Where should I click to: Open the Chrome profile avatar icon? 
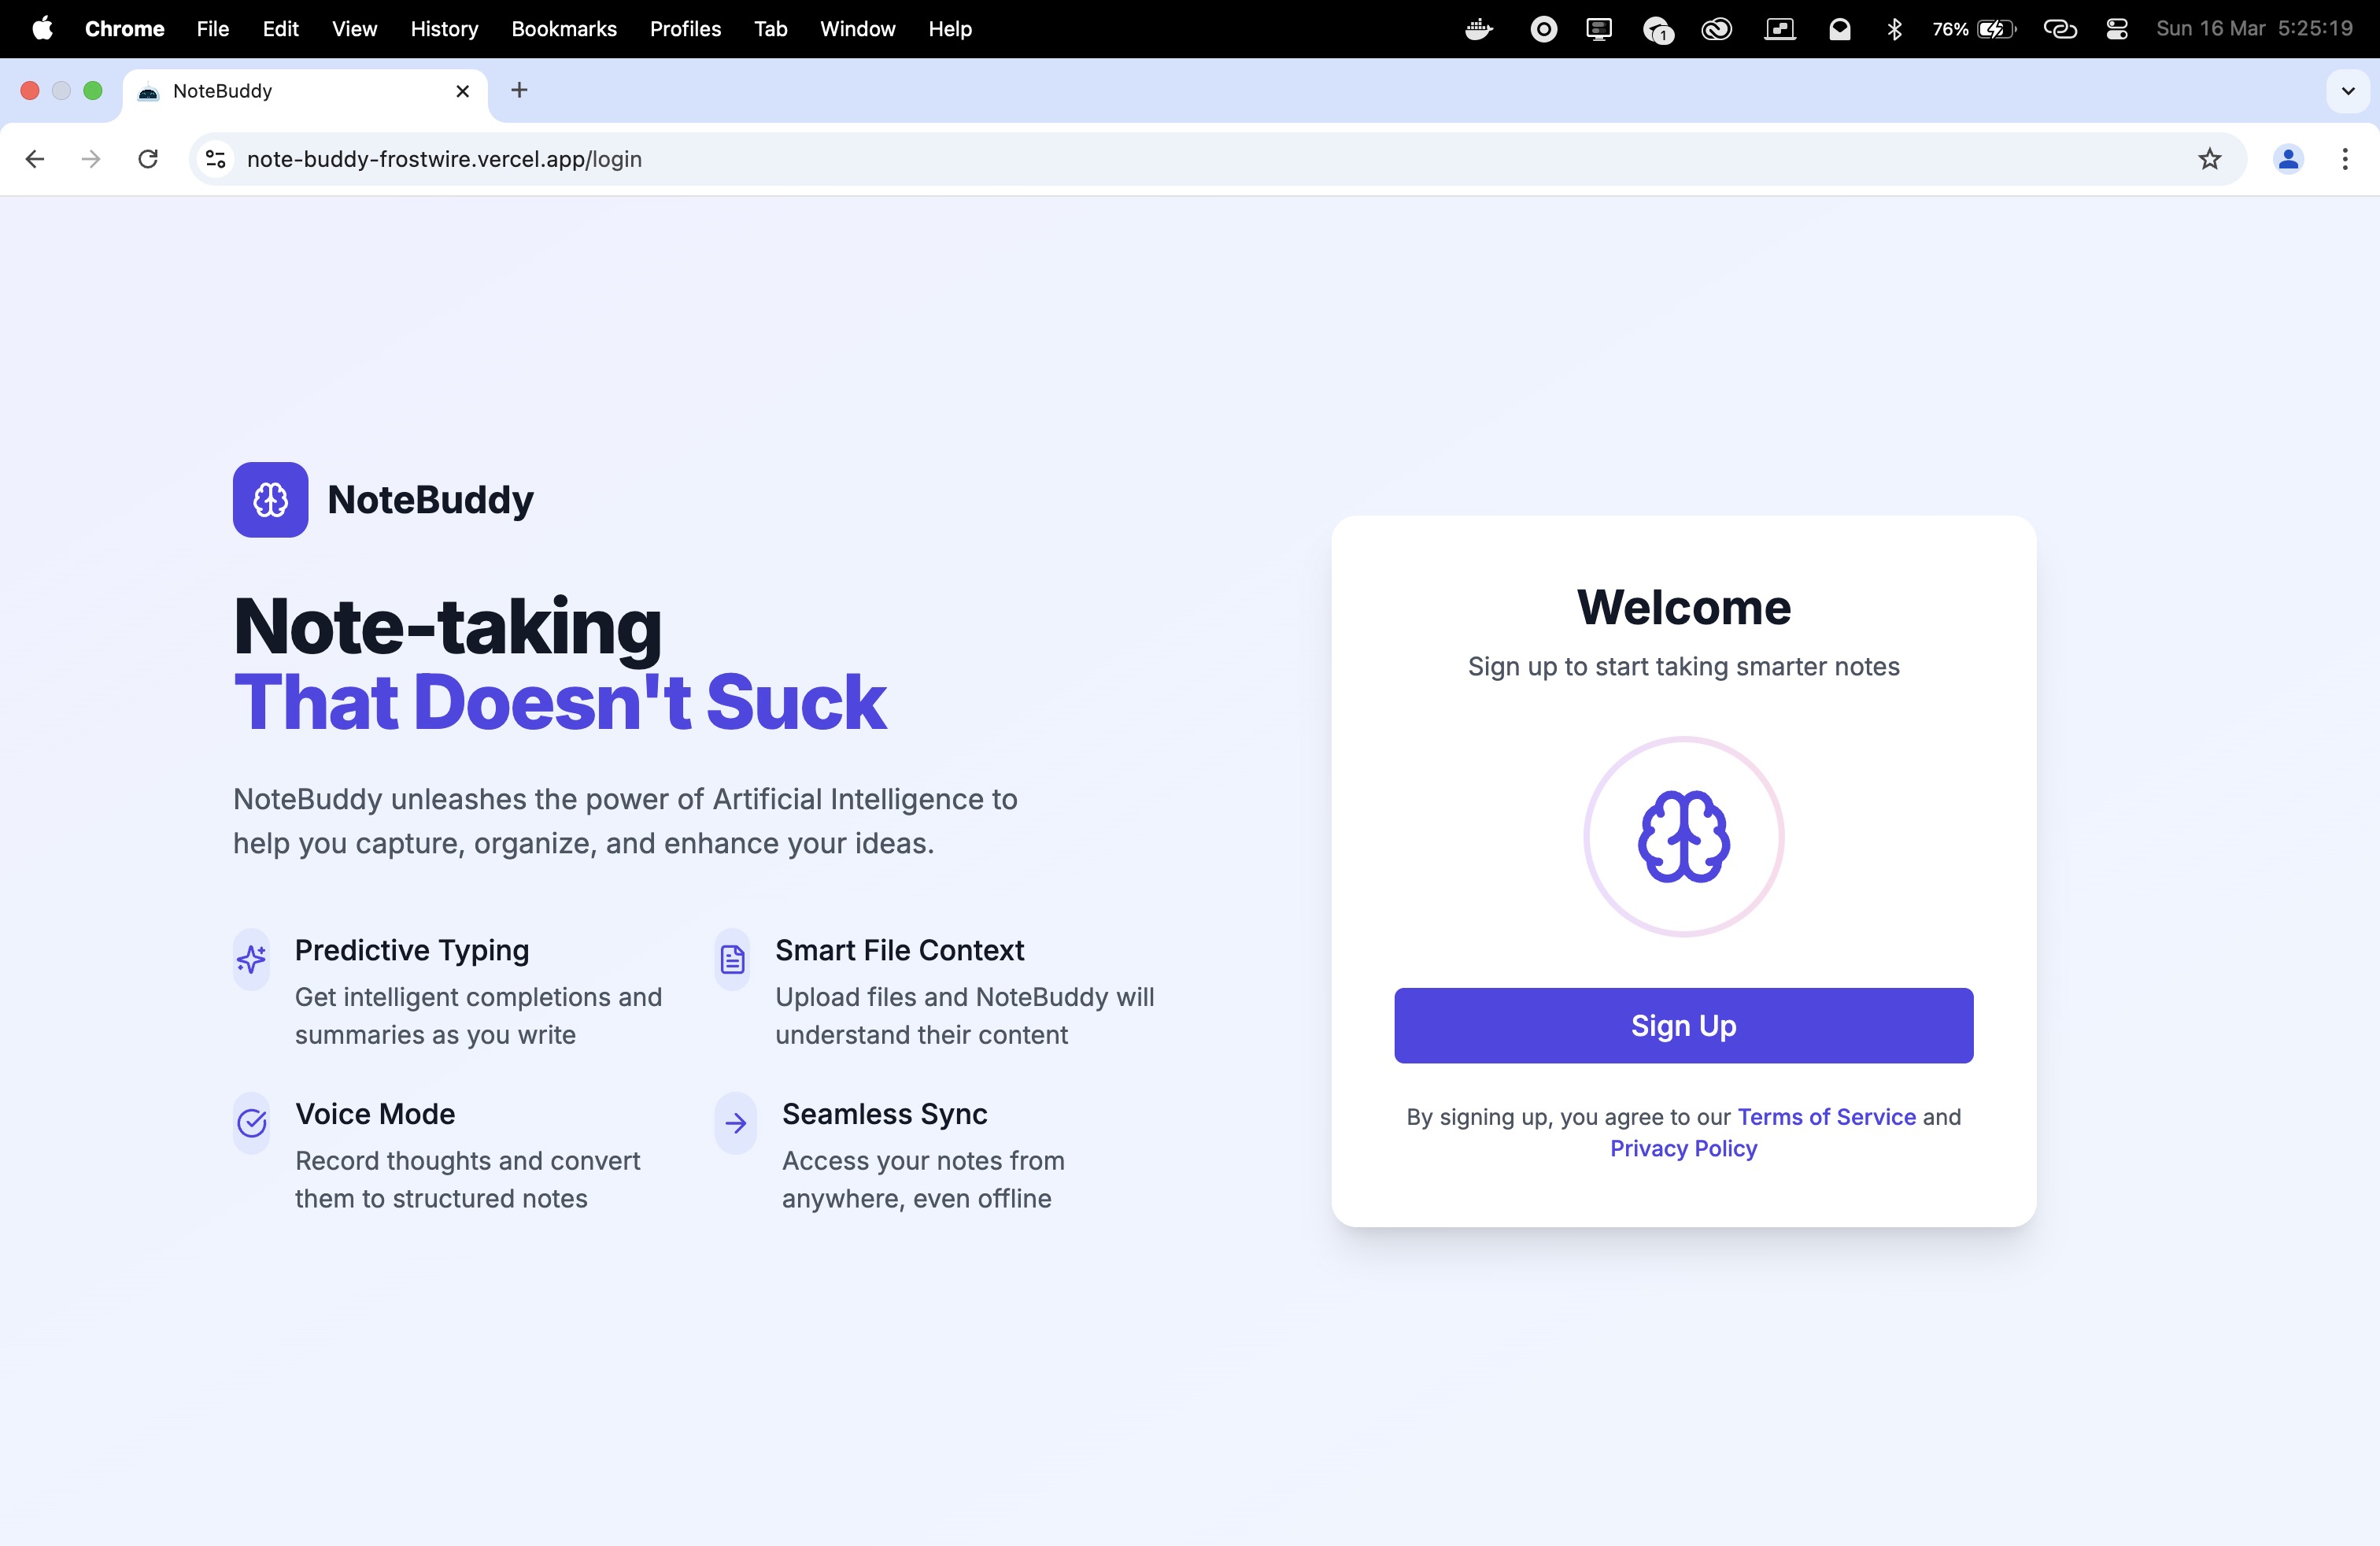coord(2287,159)
